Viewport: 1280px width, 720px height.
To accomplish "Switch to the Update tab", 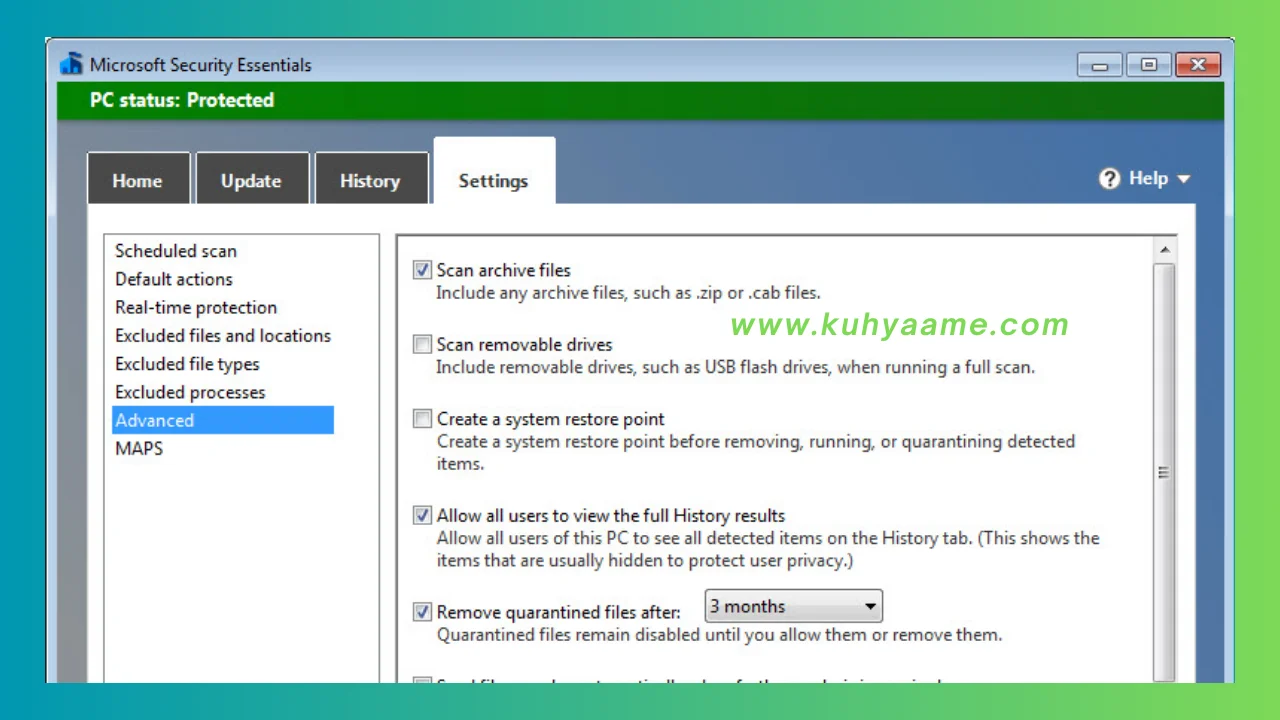I will (x=252, y=180).
